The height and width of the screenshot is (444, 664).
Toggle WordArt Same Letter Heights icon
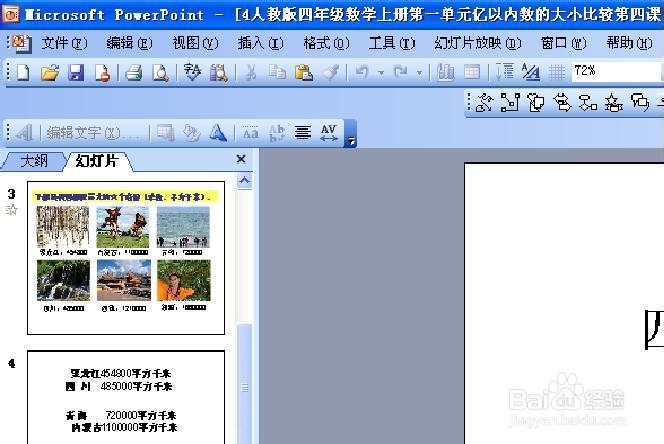click(x=250, y=133)
